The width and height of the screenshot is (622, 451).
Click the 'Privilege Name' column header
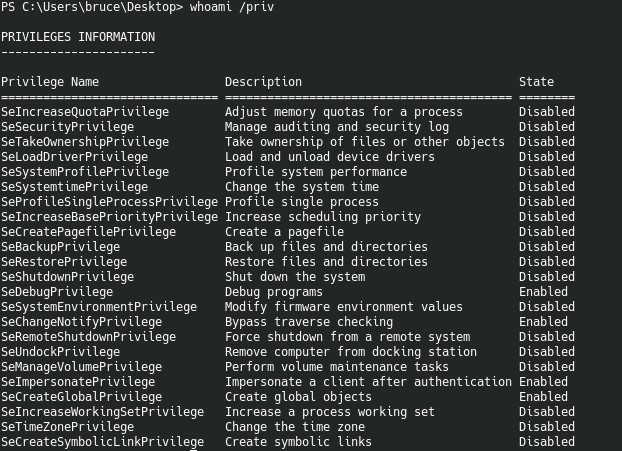(50, 82)
